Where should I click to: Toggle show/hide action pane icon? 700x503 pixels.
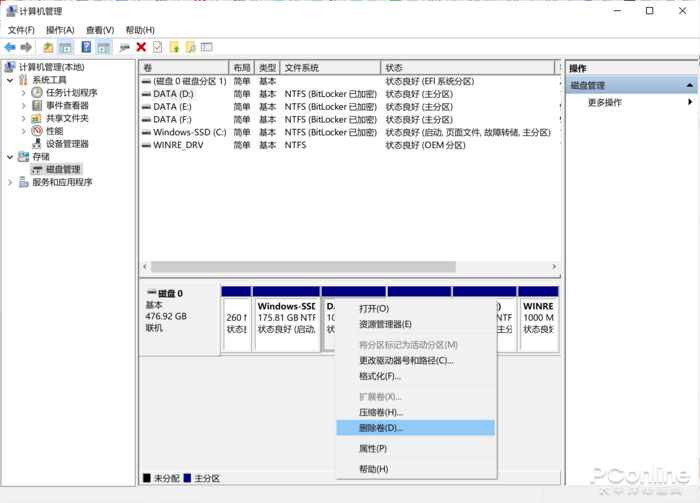coord(104,47)
